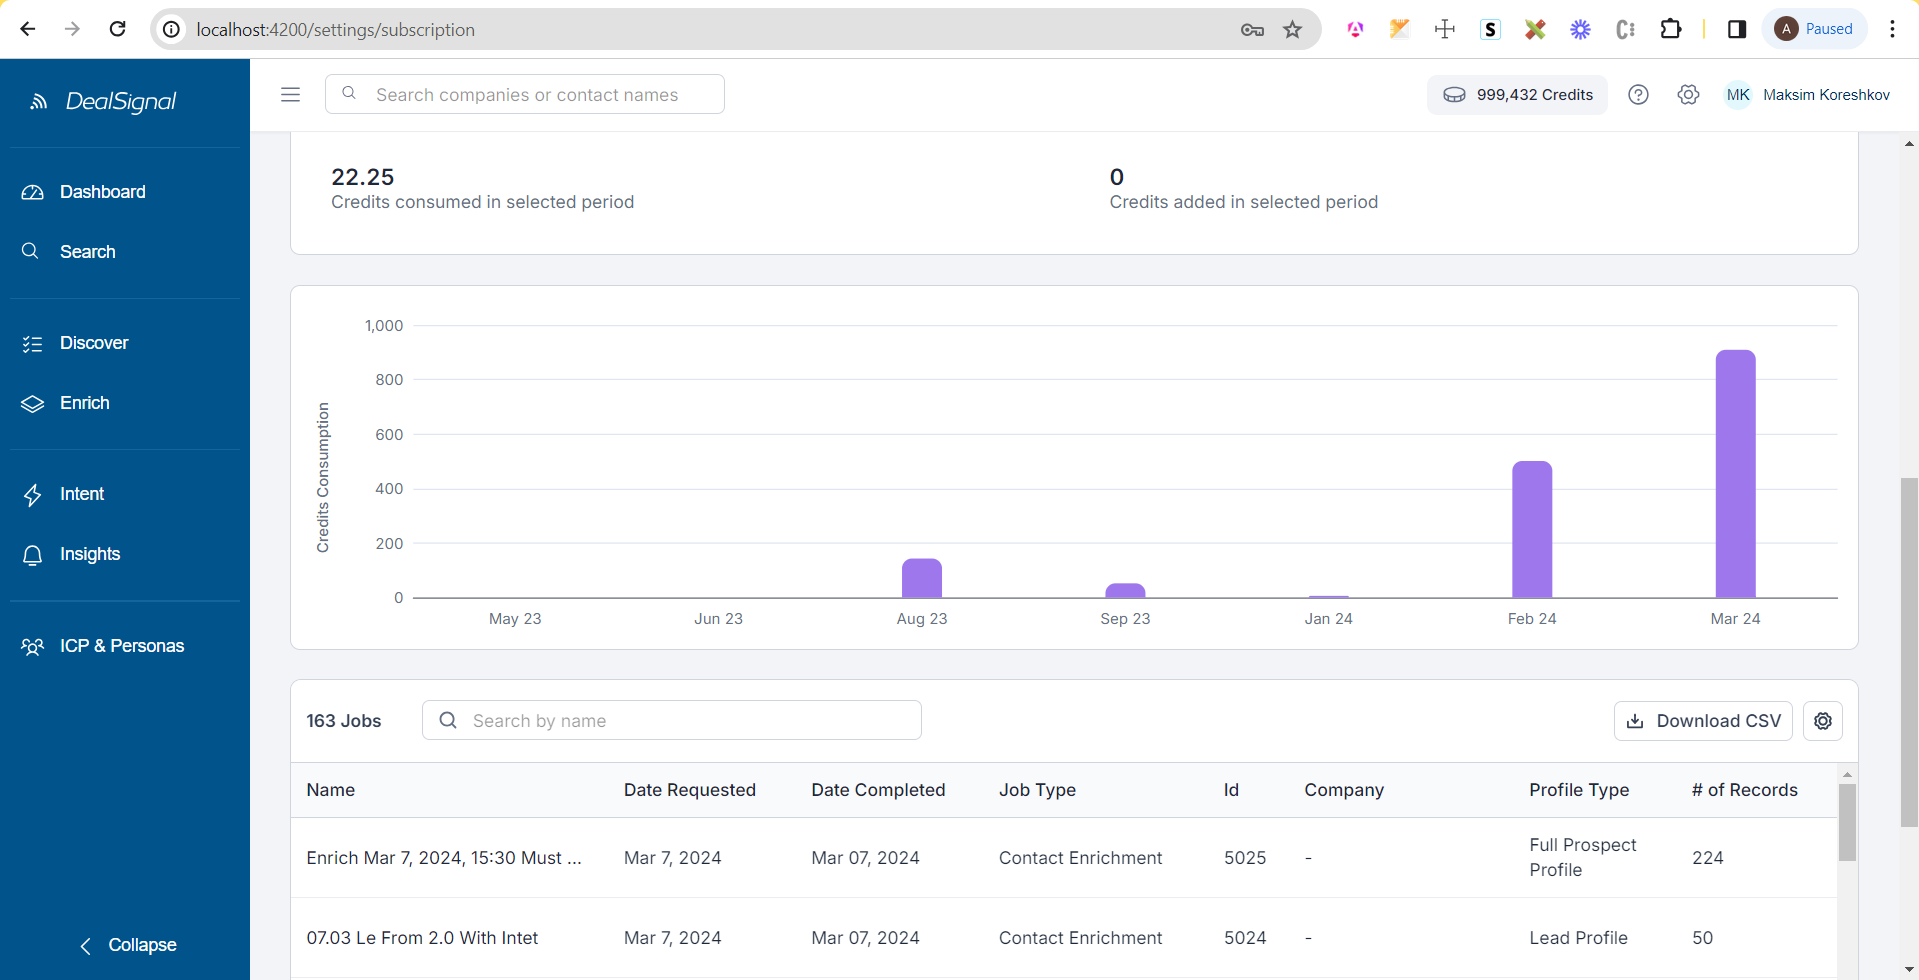This screenshot has width=1919, height=980.
Task: Navigate to ICP & Personas
Action: click(121, 646)
